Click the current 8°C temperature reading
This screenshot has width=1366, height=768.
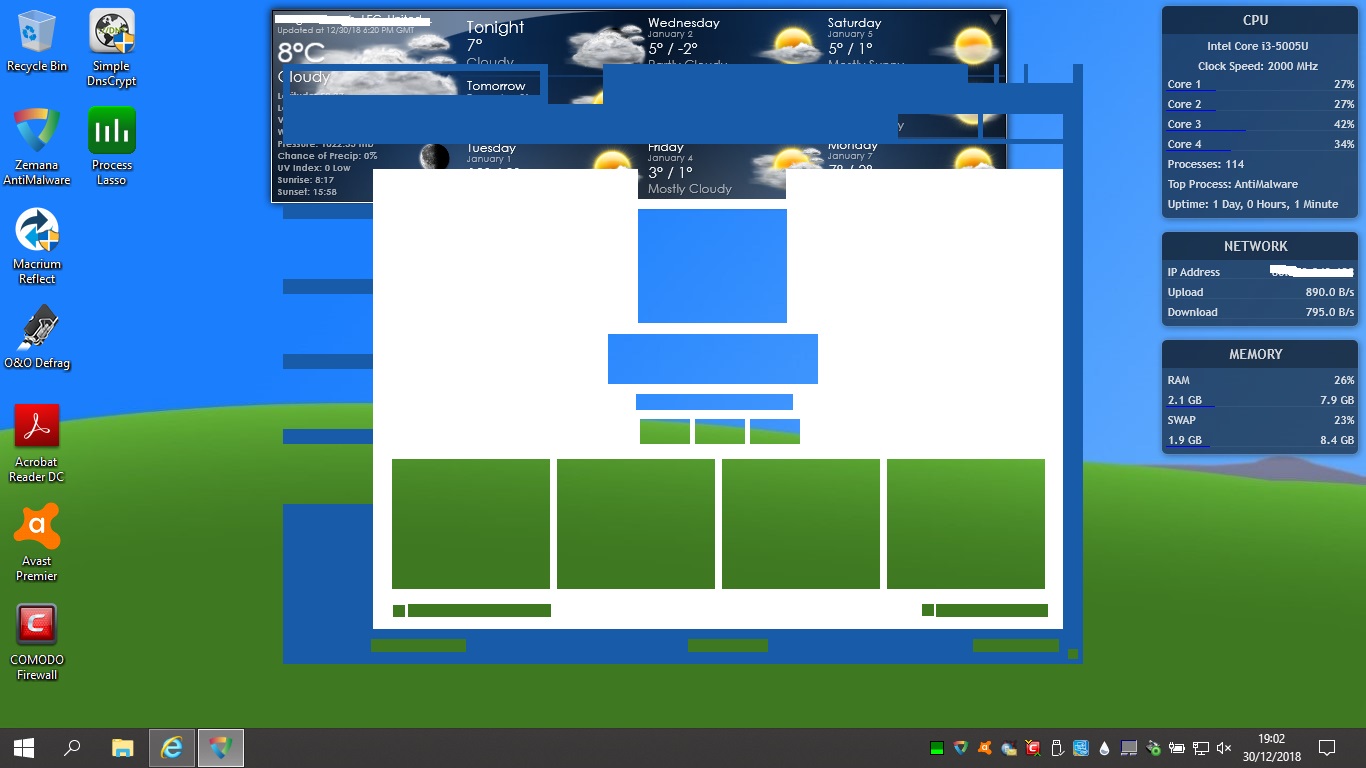(x=301, y=52)
